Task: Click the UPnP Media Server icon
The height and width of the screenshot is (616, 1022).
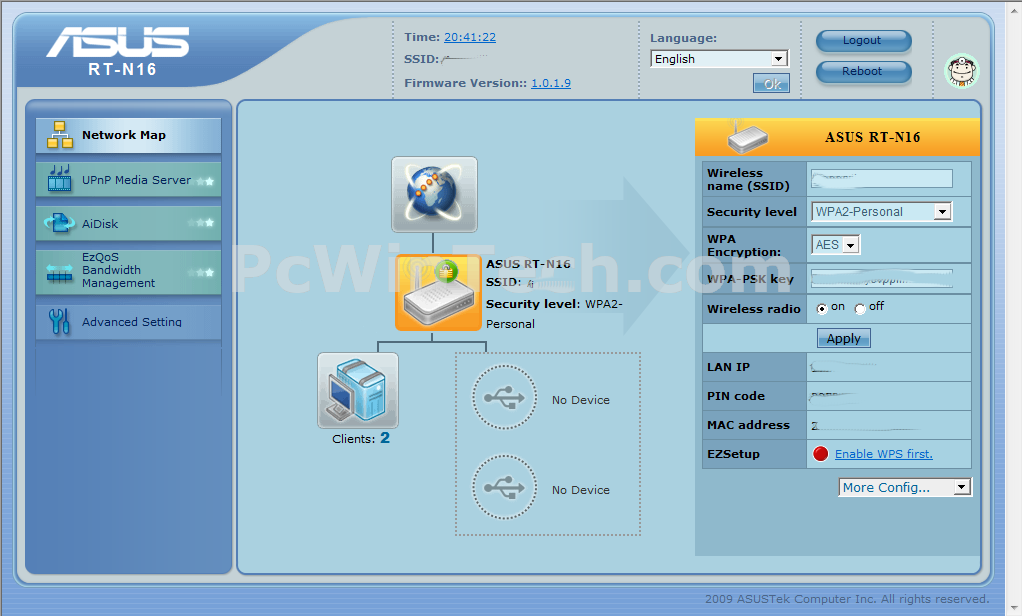Action: coord(59,179)
